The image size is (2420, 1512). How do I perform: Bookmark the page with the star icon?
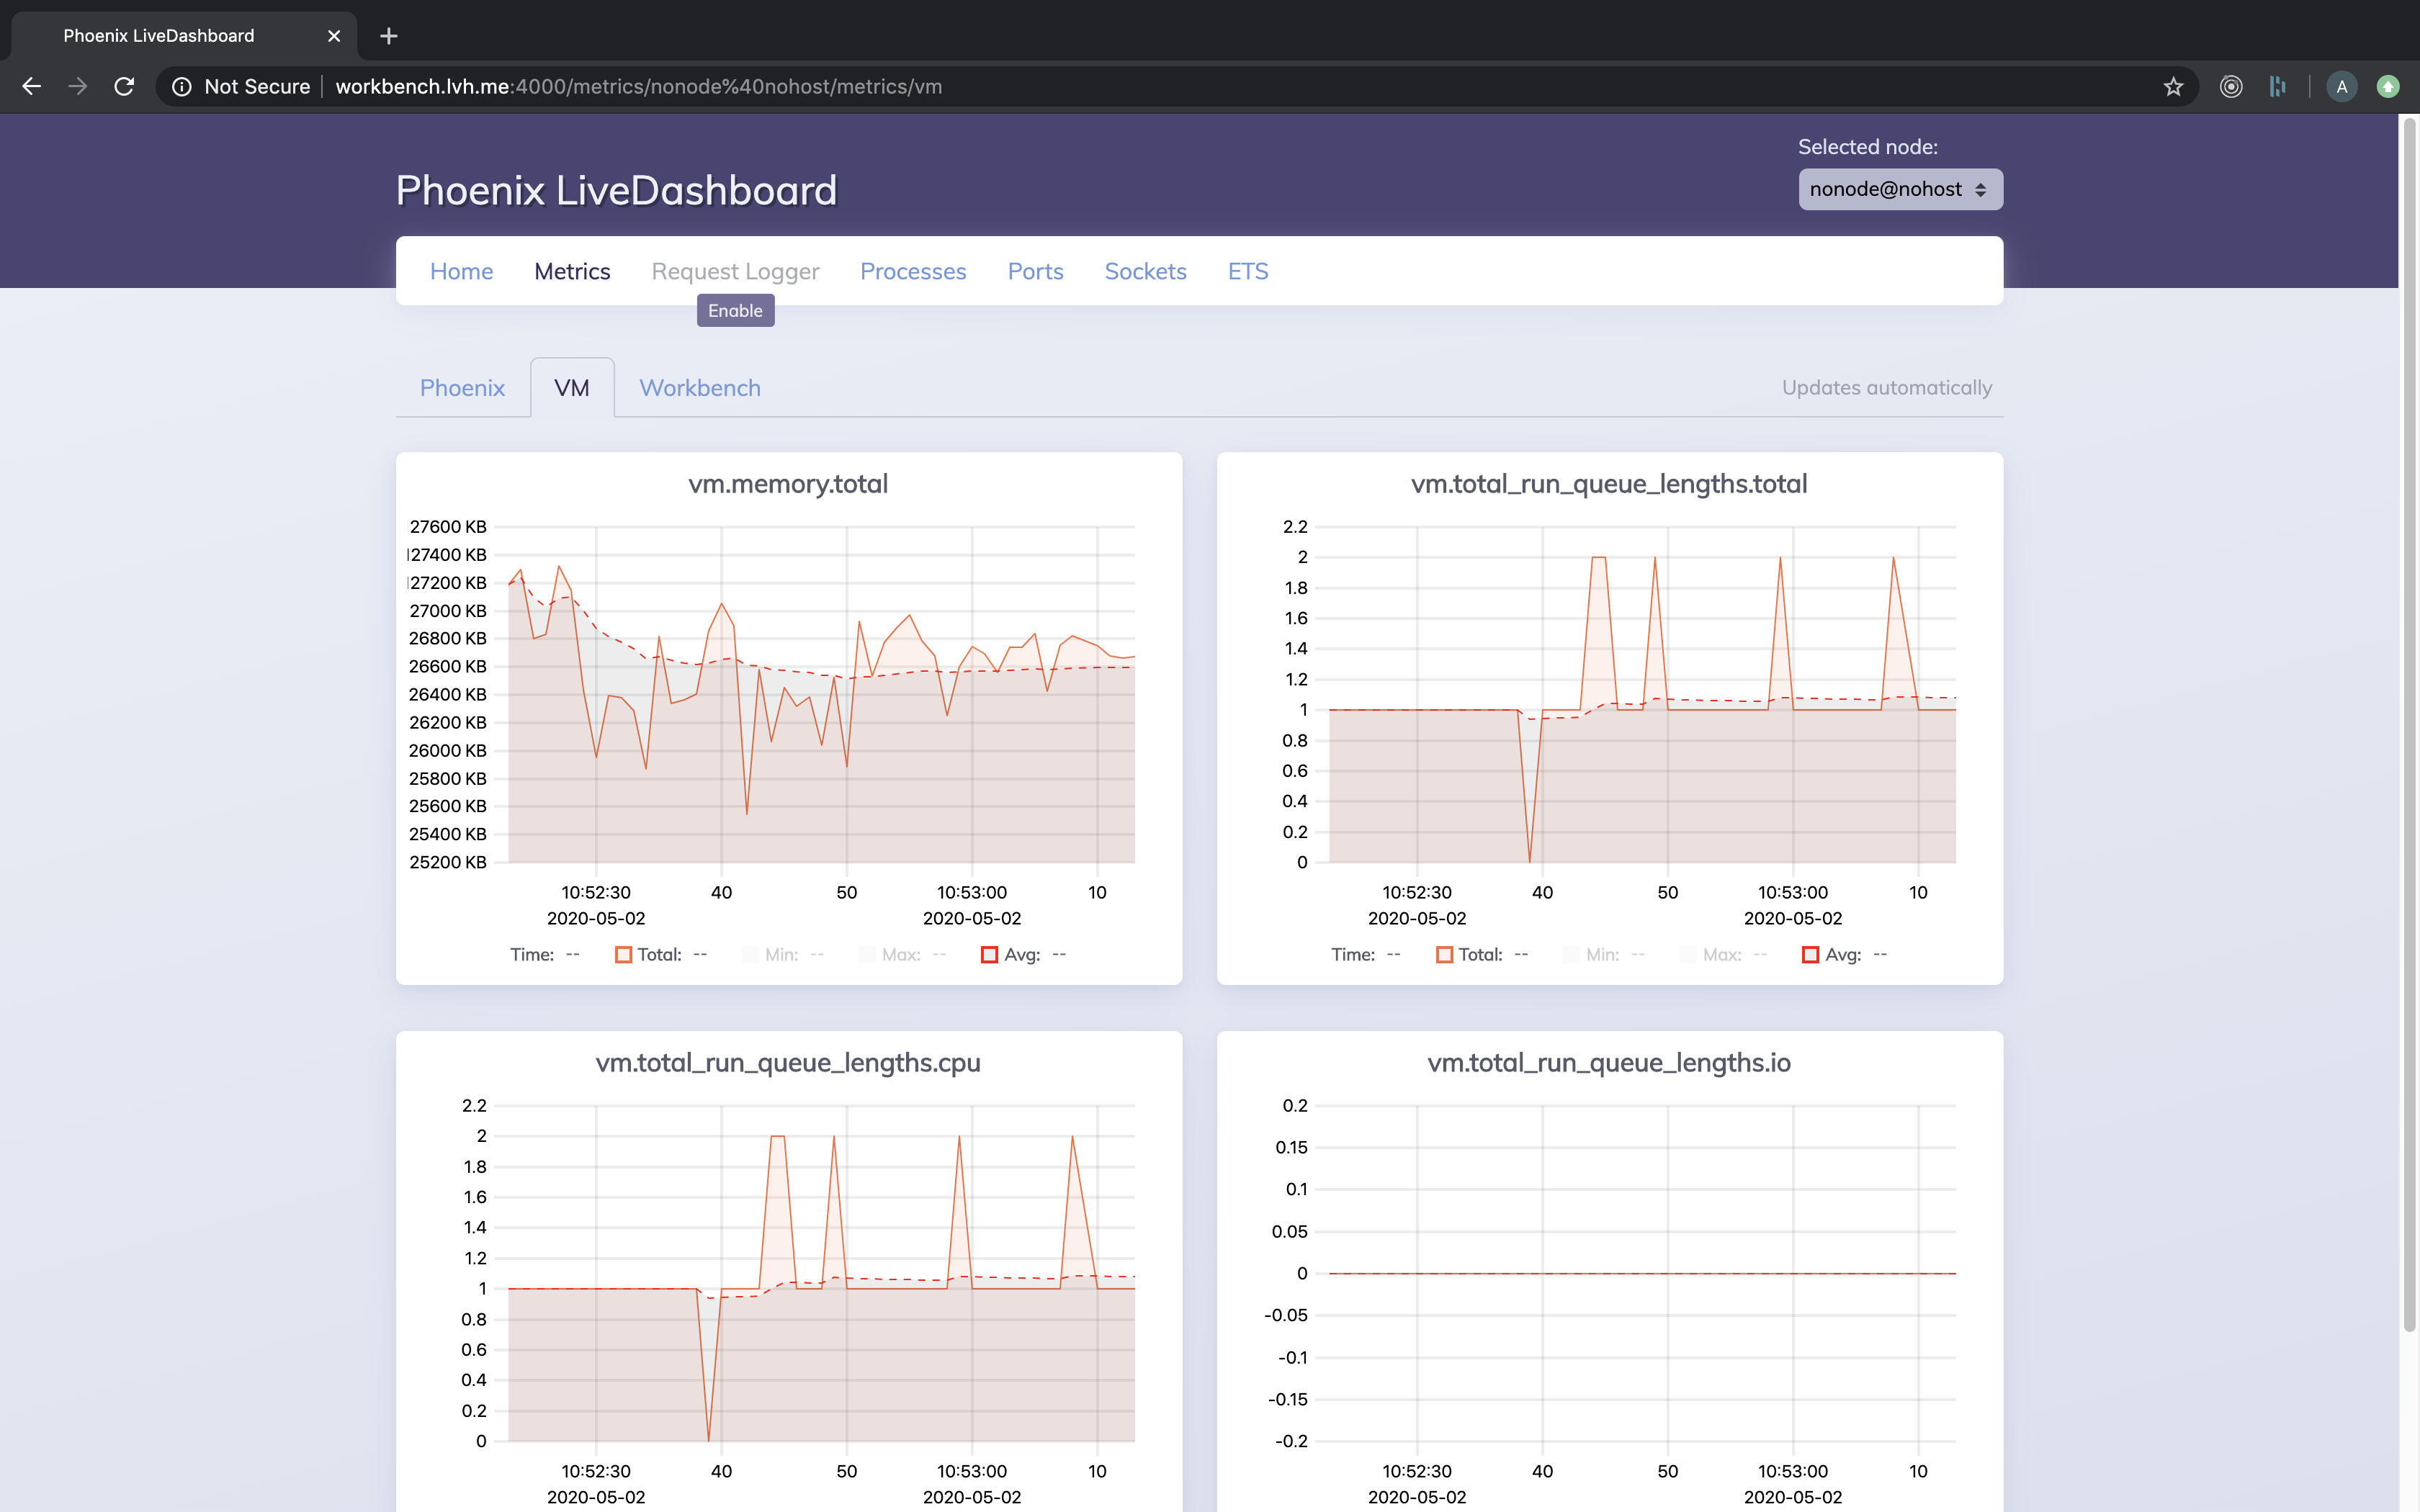click(2172, 87)
